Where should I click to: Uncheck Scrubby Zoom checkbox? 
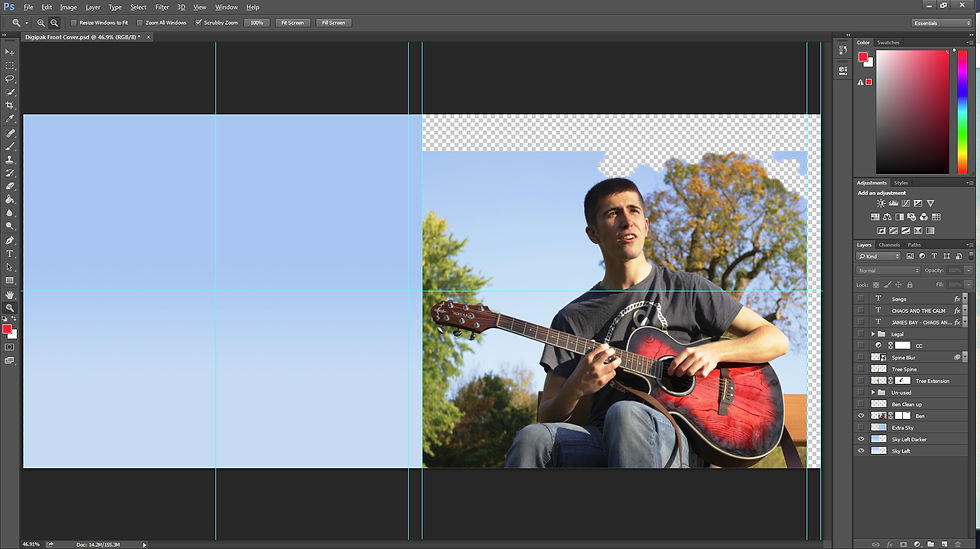[198, 23]
